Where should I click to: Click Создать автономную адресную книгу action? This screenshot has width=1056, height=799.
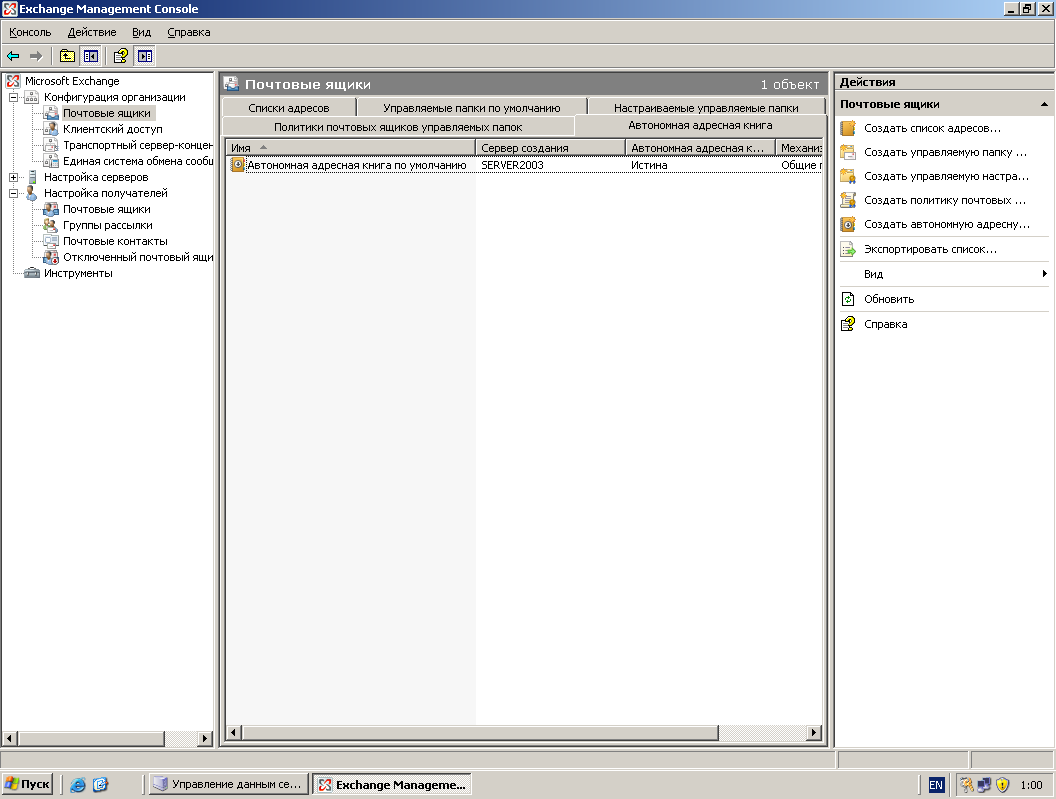tap(946, 224)
